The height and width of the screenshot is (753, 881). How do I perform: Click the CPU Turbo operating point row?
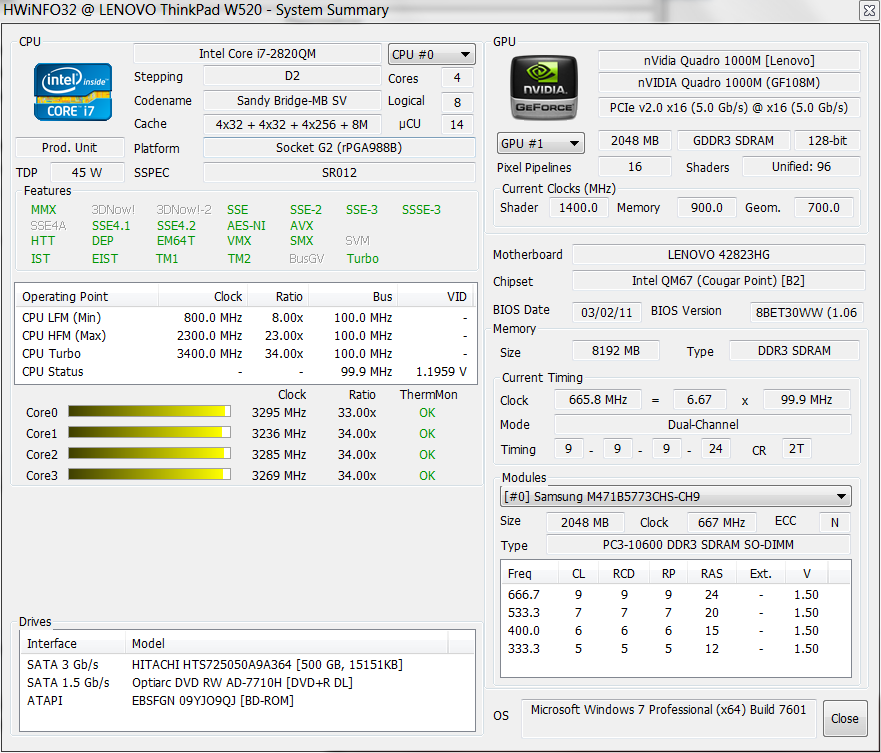(x=245, y=354)
